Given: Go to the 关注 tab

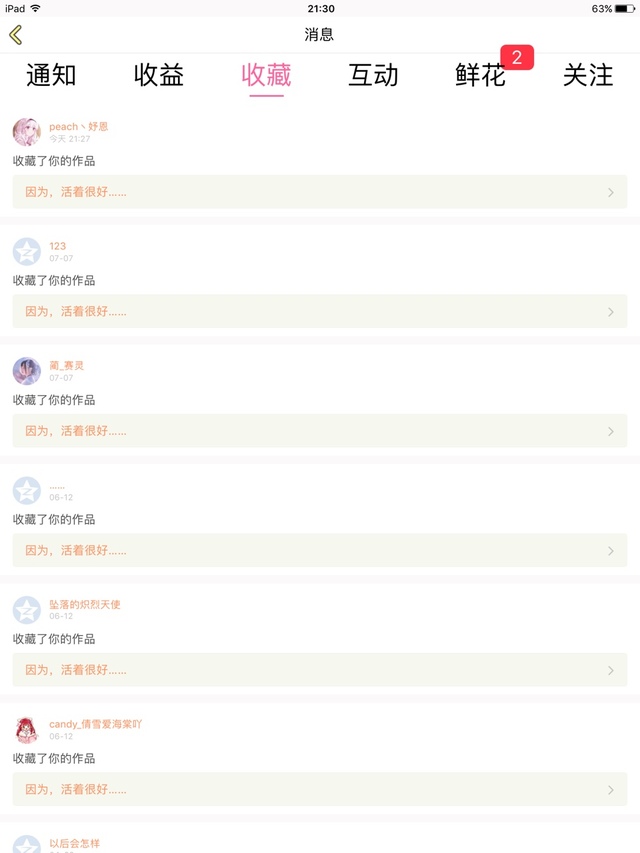Looking at the screenshot, I should click(x=588, y=75).
